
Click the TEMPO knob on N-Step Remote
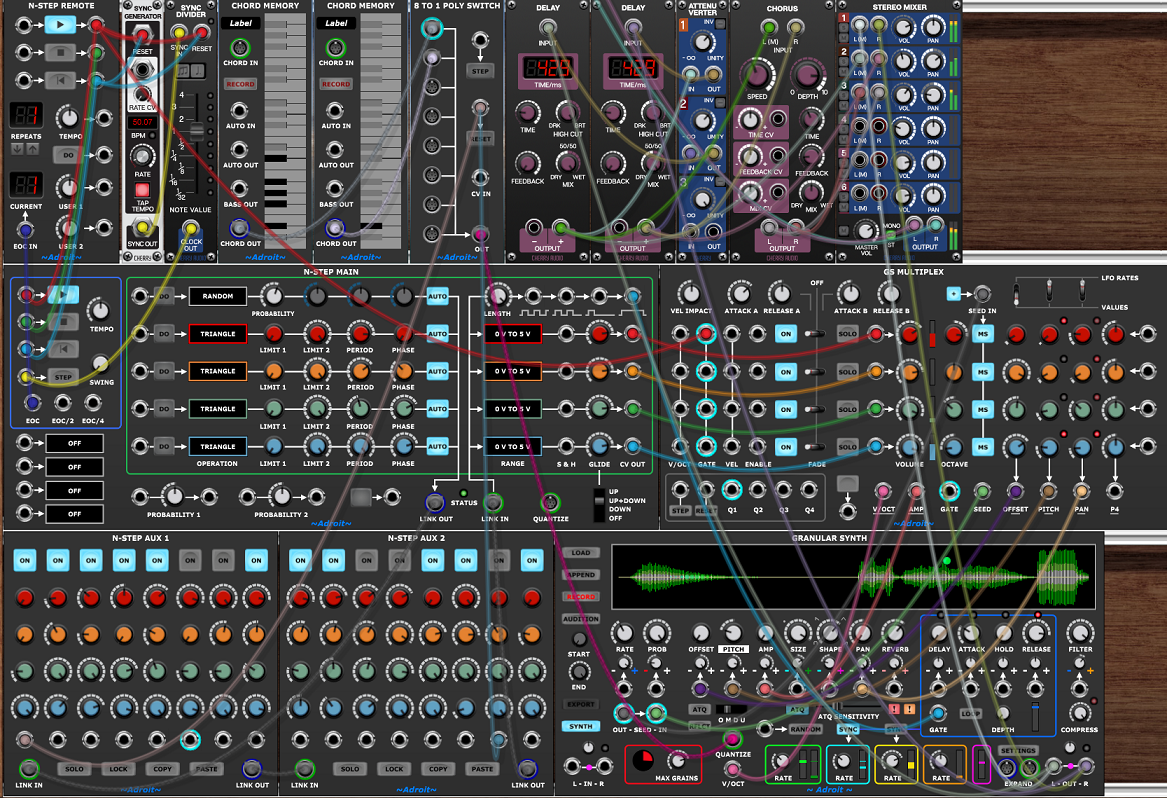(x=68, y=118)
